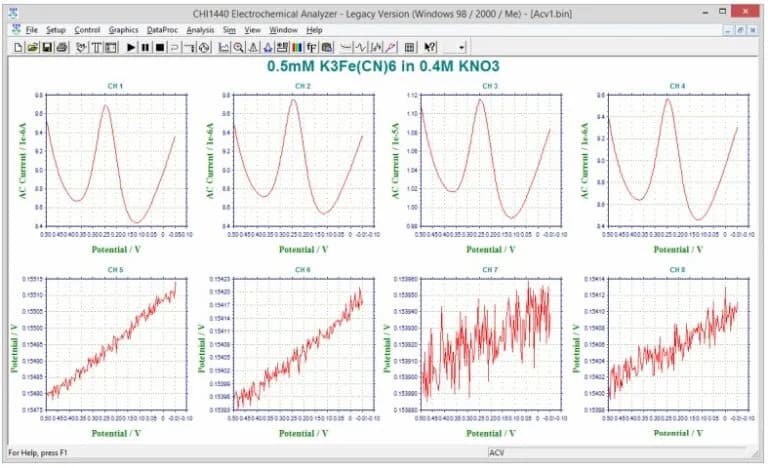
Task: Open the Control menu
Action: [87, 30]
